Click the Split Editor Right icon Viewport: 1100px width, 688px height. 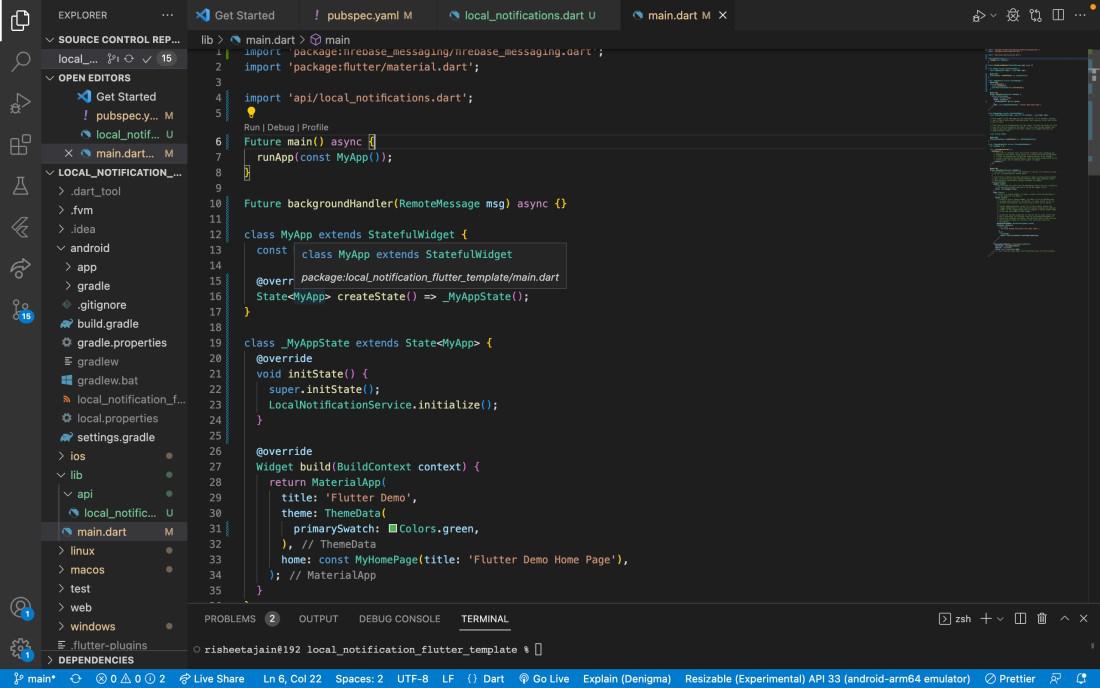point(1059,15)
